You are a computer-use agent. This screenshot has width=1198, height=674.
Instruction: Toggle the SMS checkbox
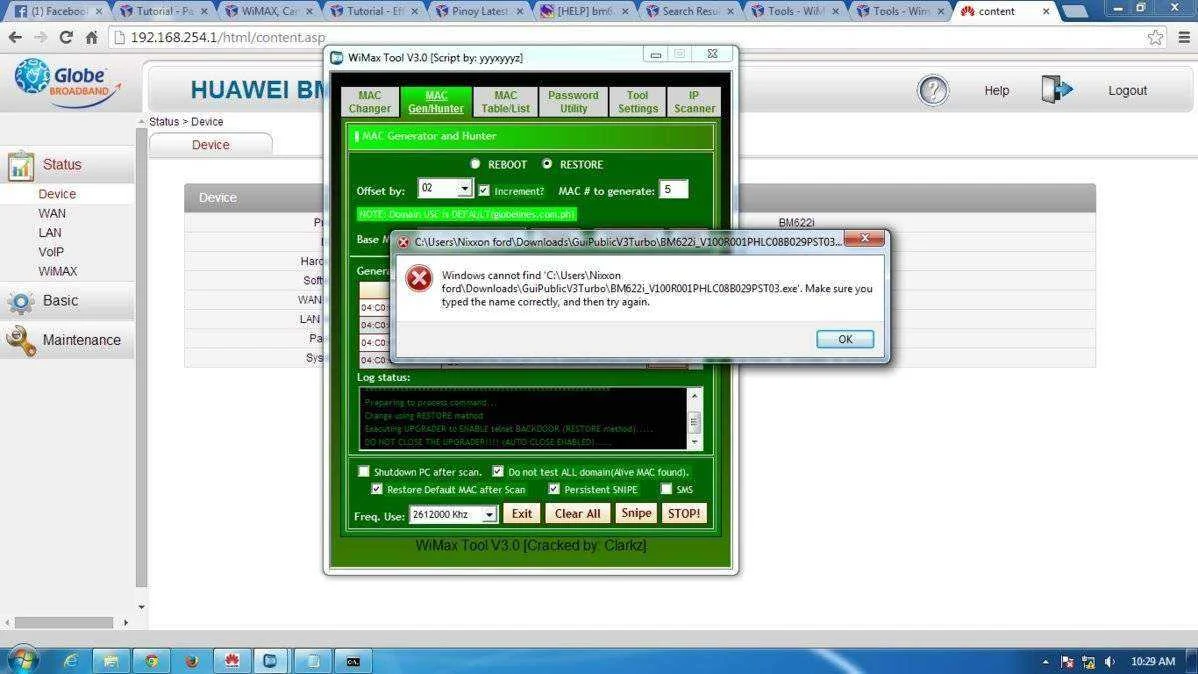tap(666, 489)
